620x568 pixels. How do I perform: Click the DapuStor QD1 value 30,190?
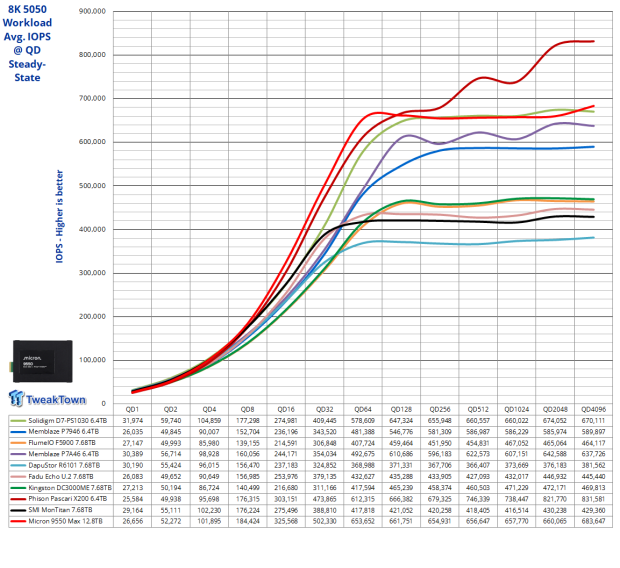(132, 465)
